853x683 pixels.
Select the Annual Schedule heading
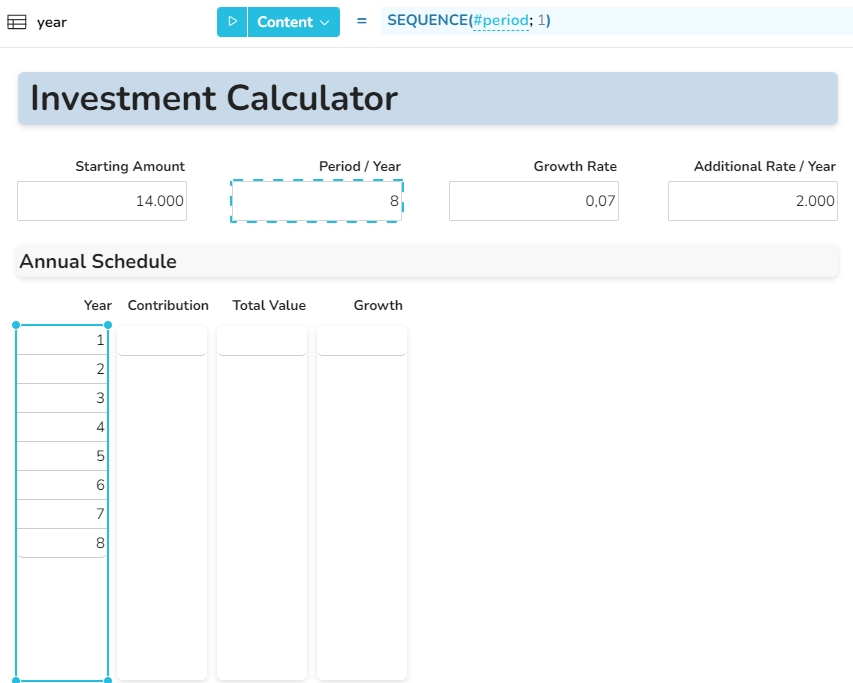pos(98,262)
